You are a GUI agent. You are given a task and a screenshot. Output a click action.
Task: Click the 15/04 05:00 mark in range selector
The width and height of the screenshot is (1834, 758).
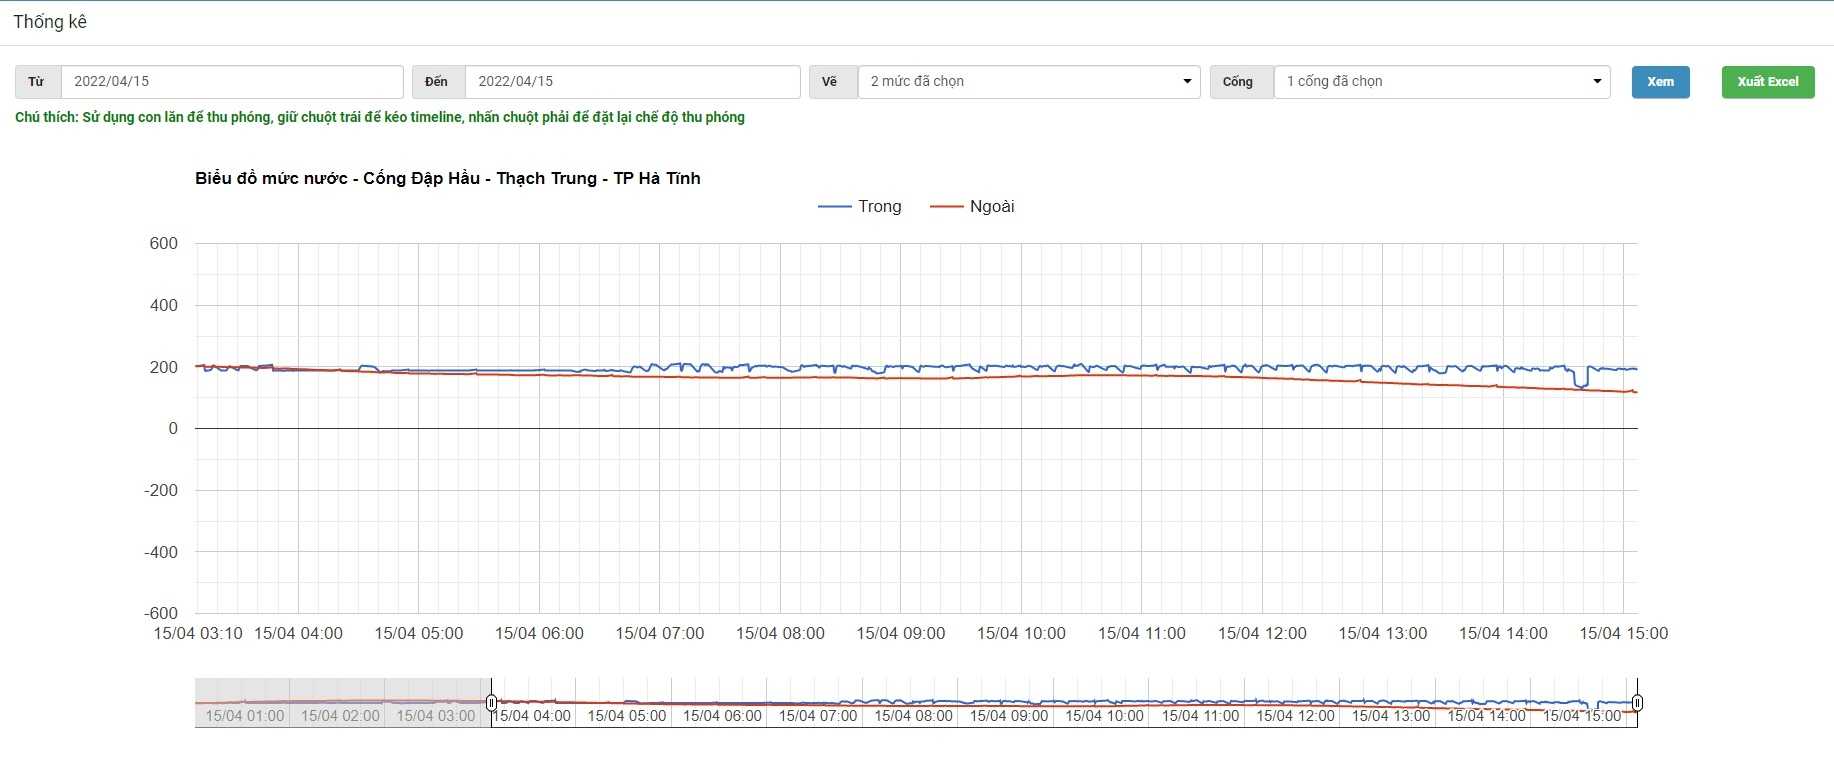(x=627, y=716)
